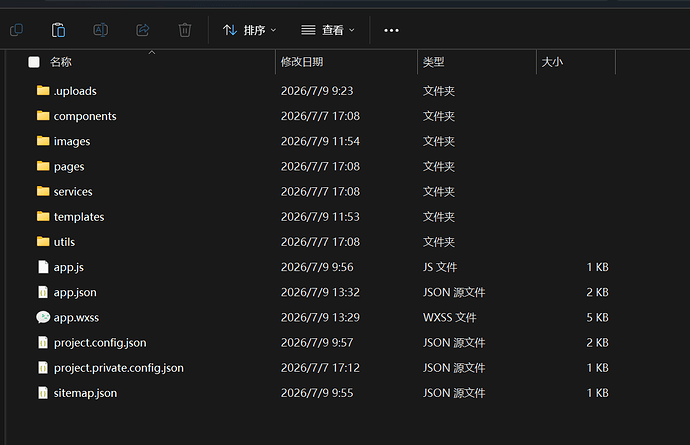Click the pages folder icon
The image size is (690, 445).
43,165
